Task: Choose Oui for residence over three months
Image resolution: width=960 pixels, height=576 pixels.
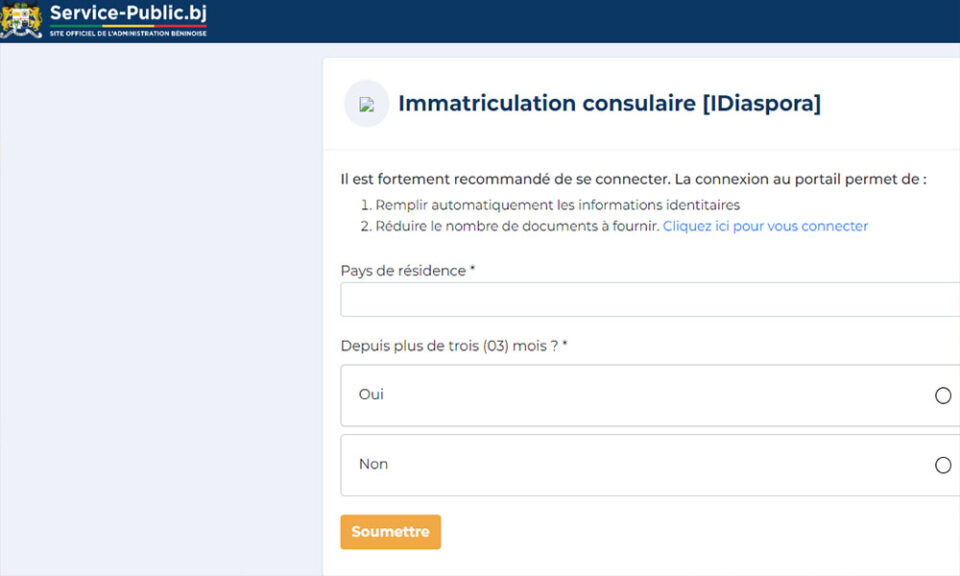Action: [x=942, y=396]
